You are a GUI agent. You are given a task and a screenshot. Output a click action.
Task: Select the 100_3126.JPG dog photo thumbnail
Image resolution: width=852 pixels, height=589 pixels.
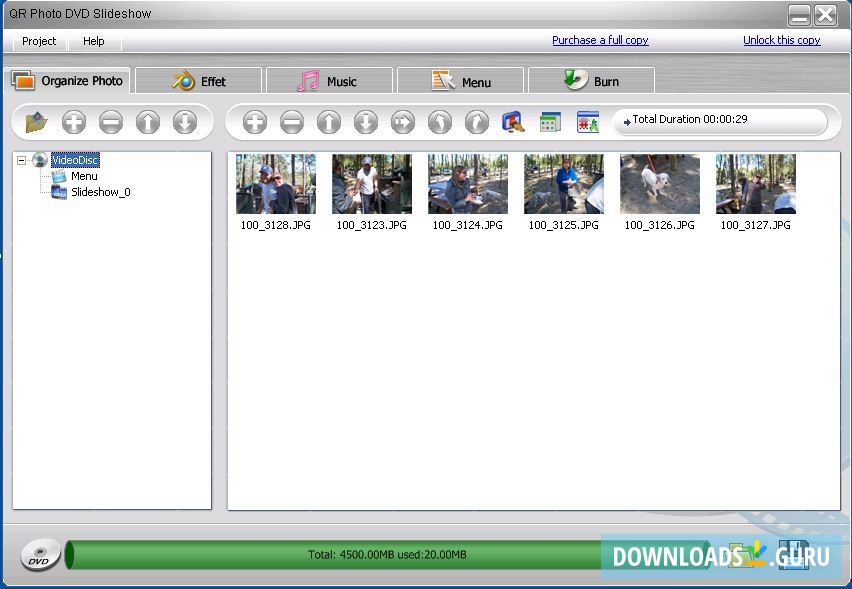pos(660,184)
